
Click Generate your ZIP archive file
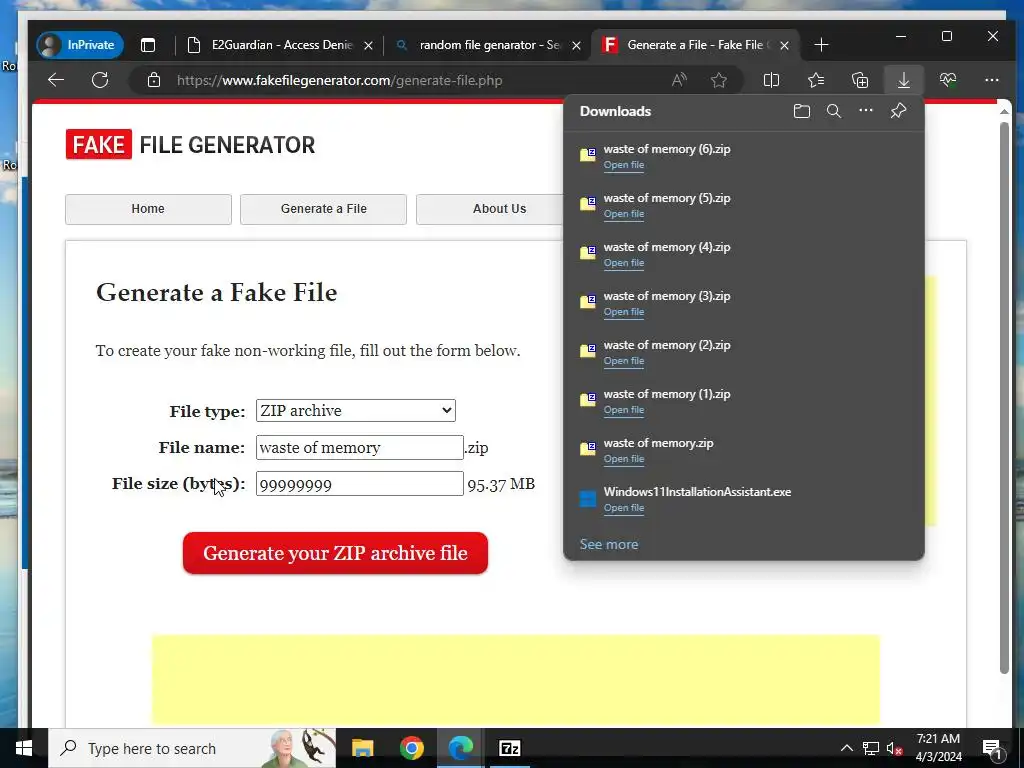pyautogui.click(x=335, y=553)
